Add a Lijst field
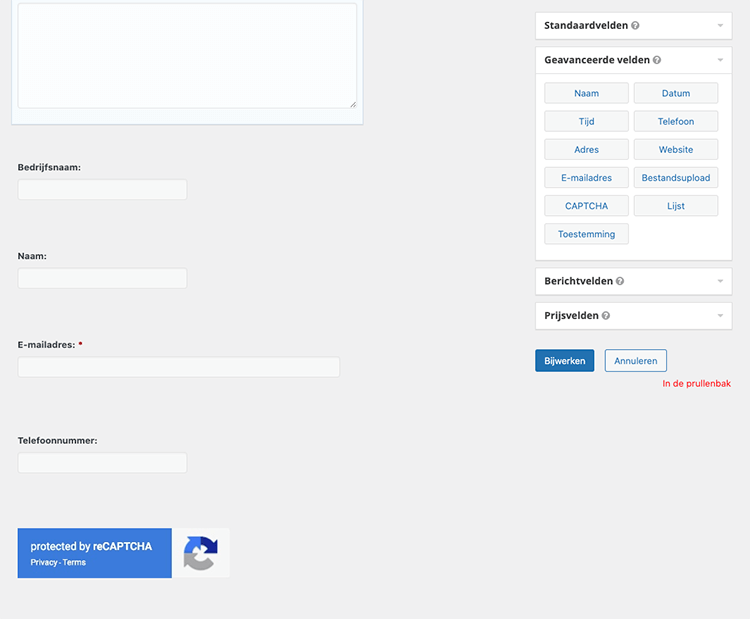Image resolution: width=750 pixels, height=619 pixels. (x=676, y=206)
